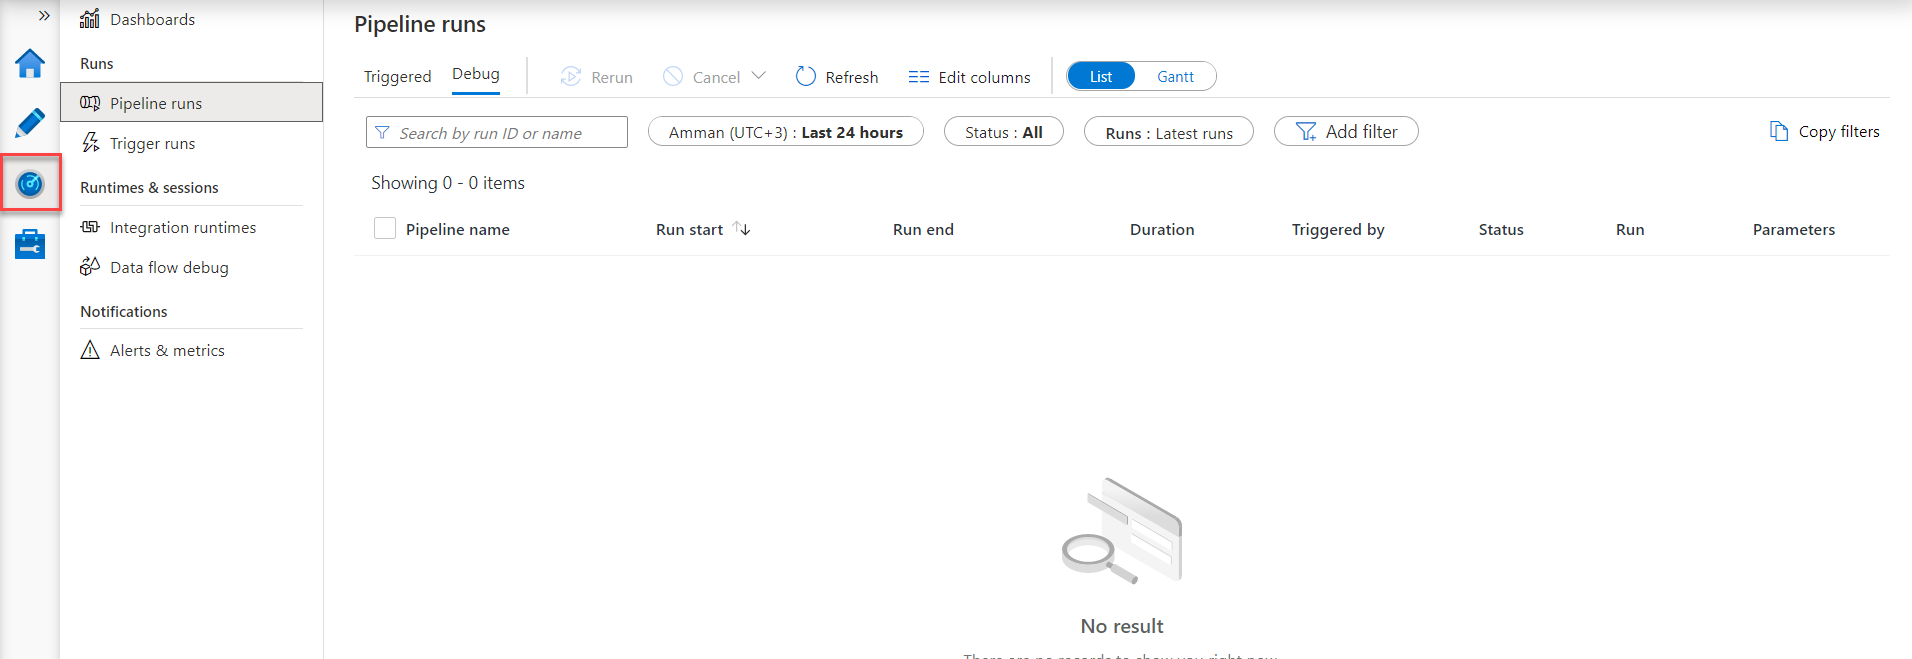Open the Cancel dropdown chevron
Image resolution: width=1912 pixels, height=659 pixels.
pyautogui.click(x=759, y=76)
